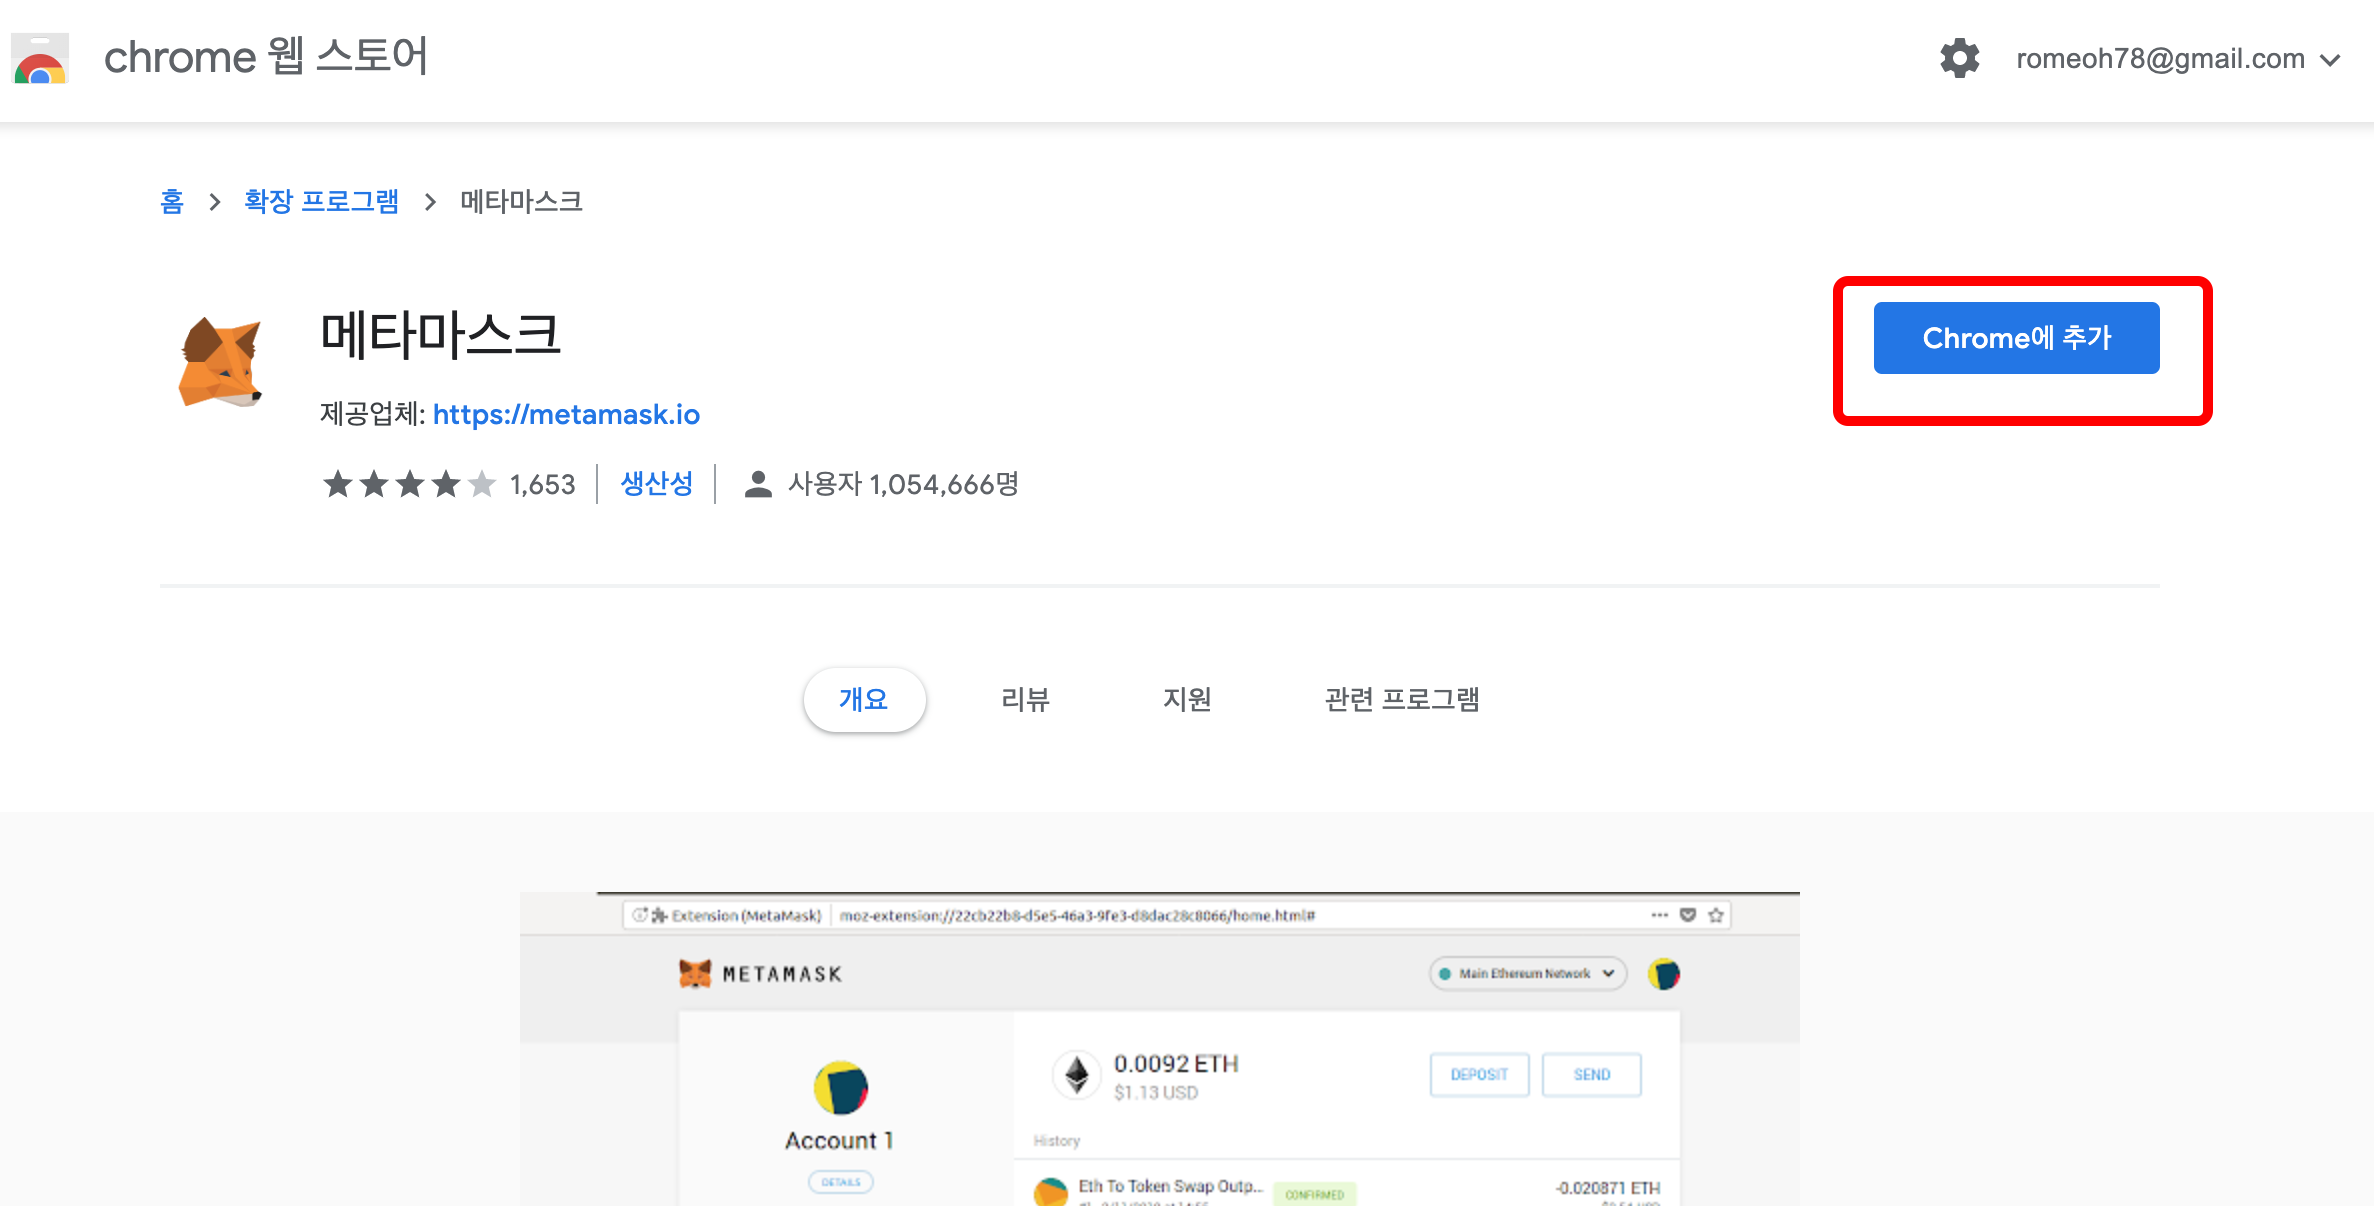Go to 홈 breadcrumb link
The image size is (2374, 1206).
172,201
